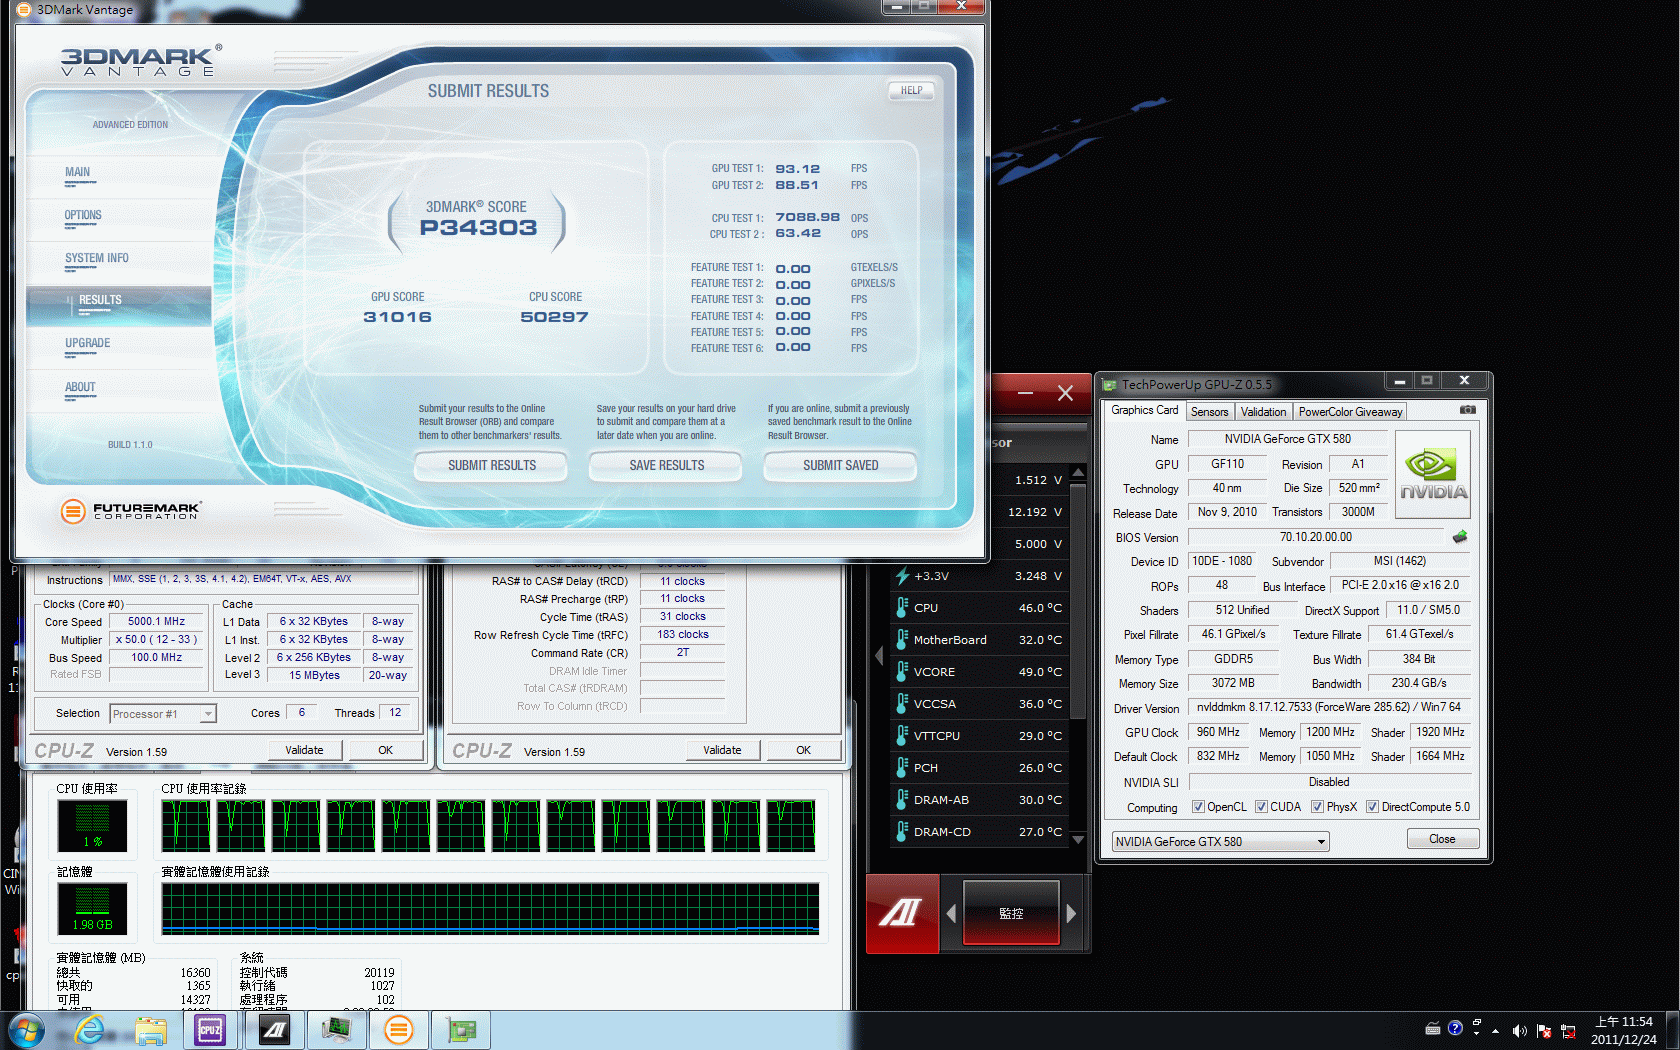Toggle the CUDA checkbox in GPU-Z
Viewport: 1680px width, 1050px height.
coord(1261,807)
